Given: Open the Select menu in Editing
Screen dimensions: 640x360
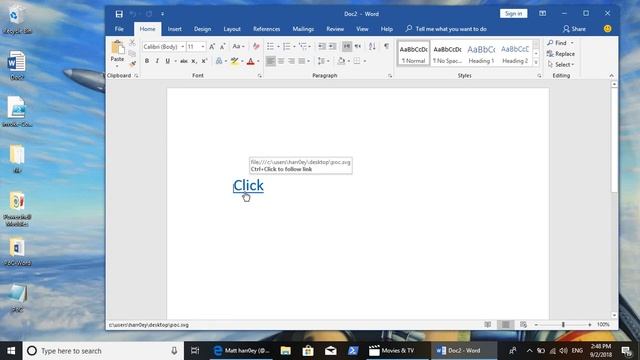Looking at the screenshot, I should (561, 64).
